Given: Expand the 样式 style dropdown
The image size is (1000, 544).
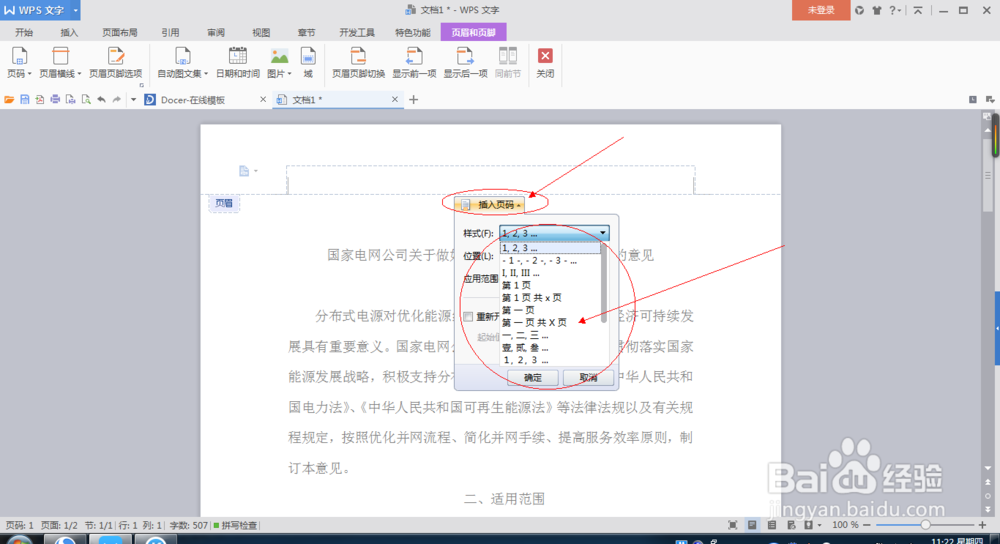Looking at the screenshot, I should click(603, 233).
